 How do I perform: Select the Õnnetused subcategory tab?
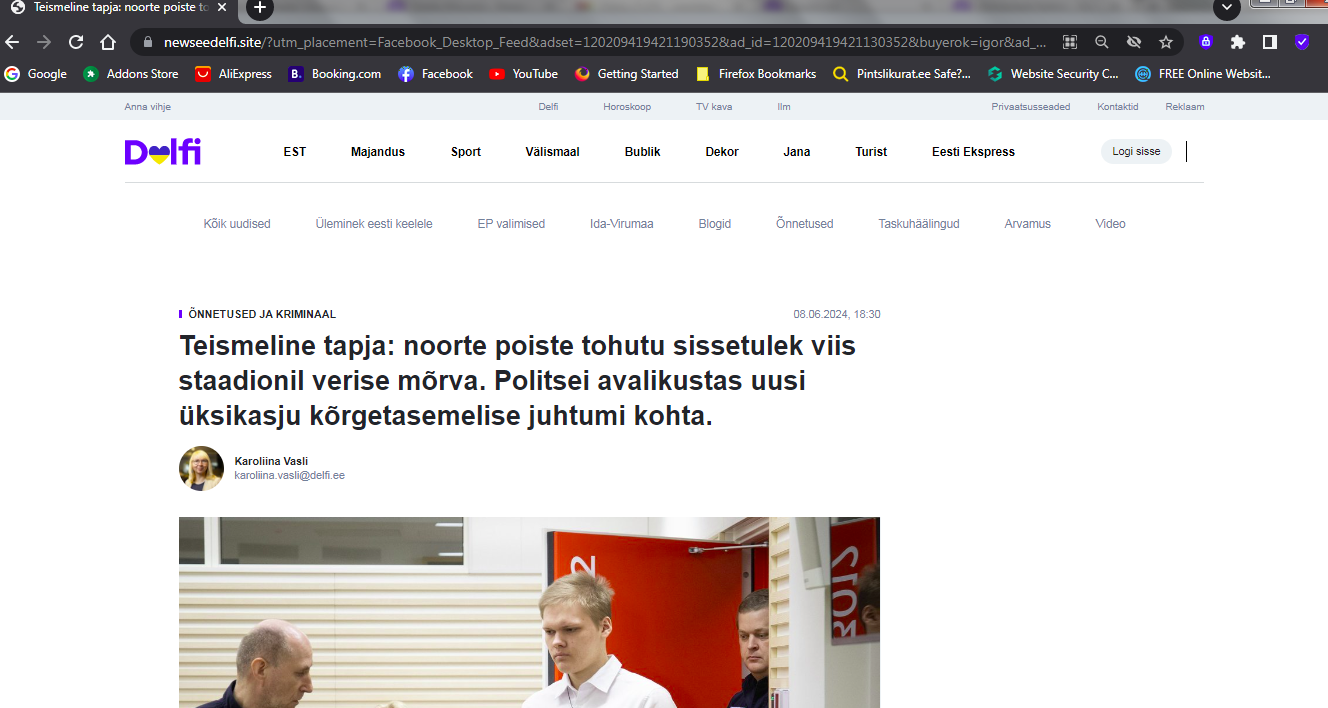[804, 224]
